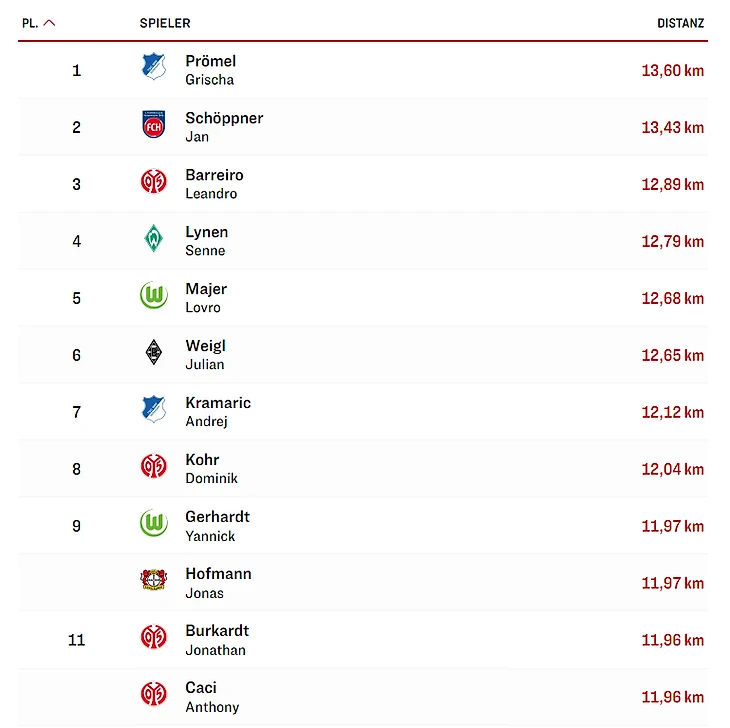Click the Hoffenheim logo beside Prömel

153,67
